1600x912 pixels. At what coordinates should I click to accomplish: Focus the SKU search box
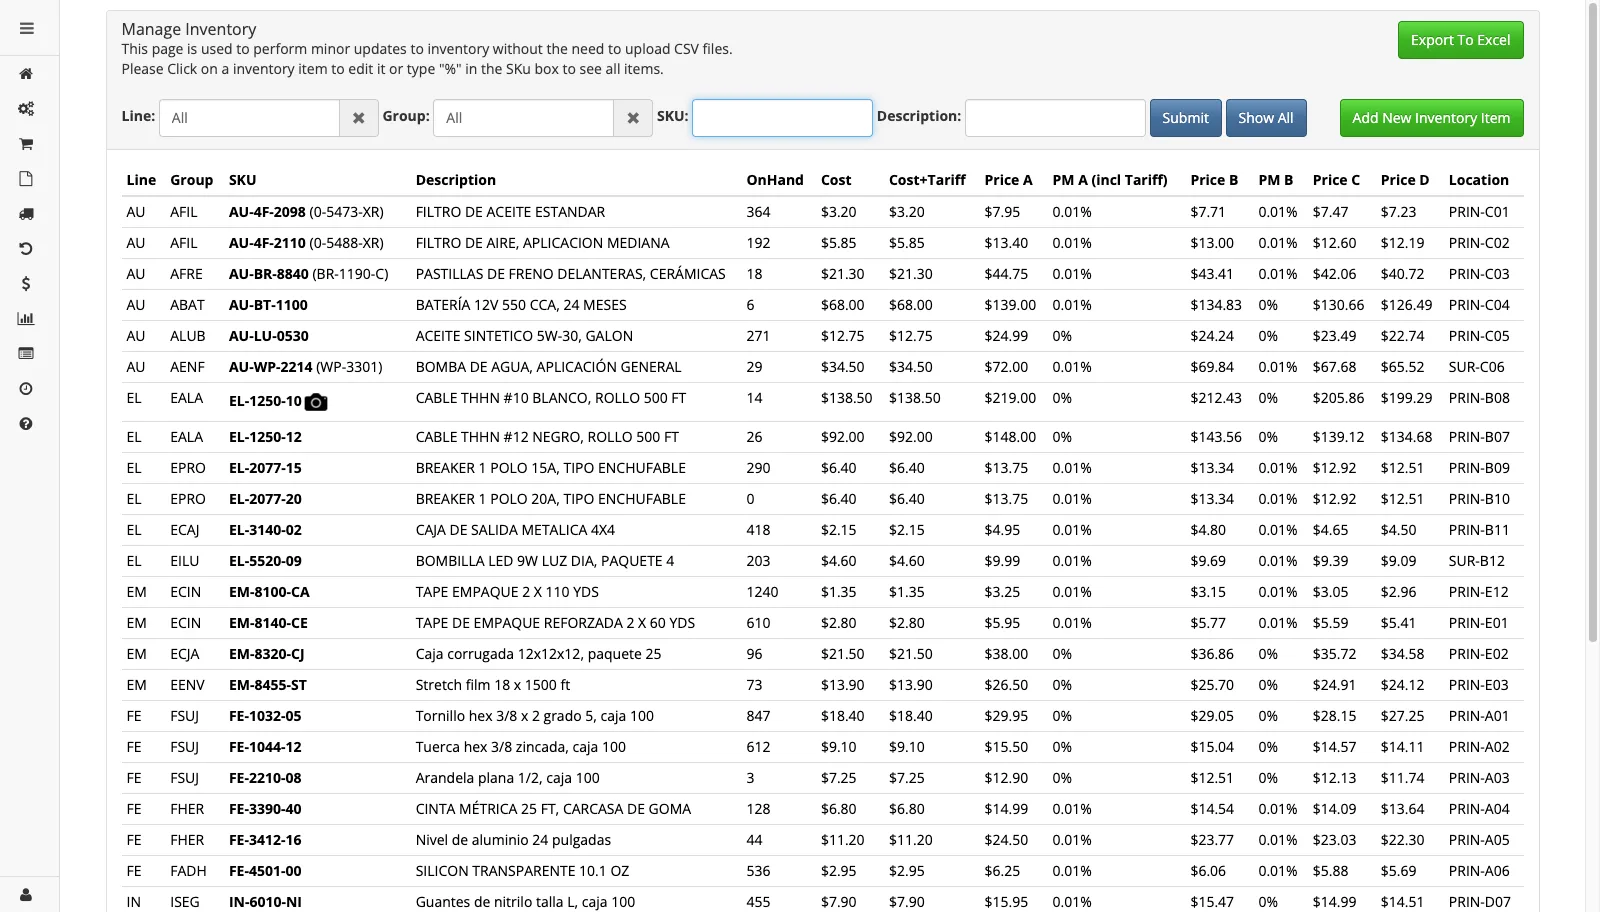tap(782, 118)
